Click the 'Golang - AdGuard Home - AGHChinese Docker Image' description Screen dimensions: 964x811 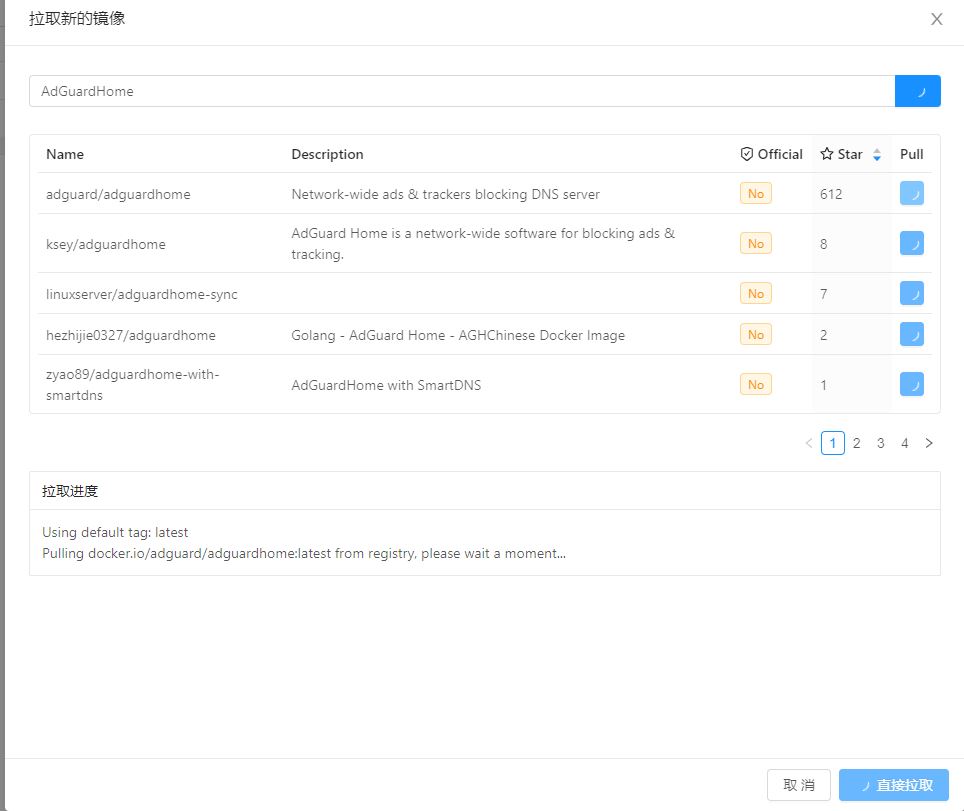[458, 335]
